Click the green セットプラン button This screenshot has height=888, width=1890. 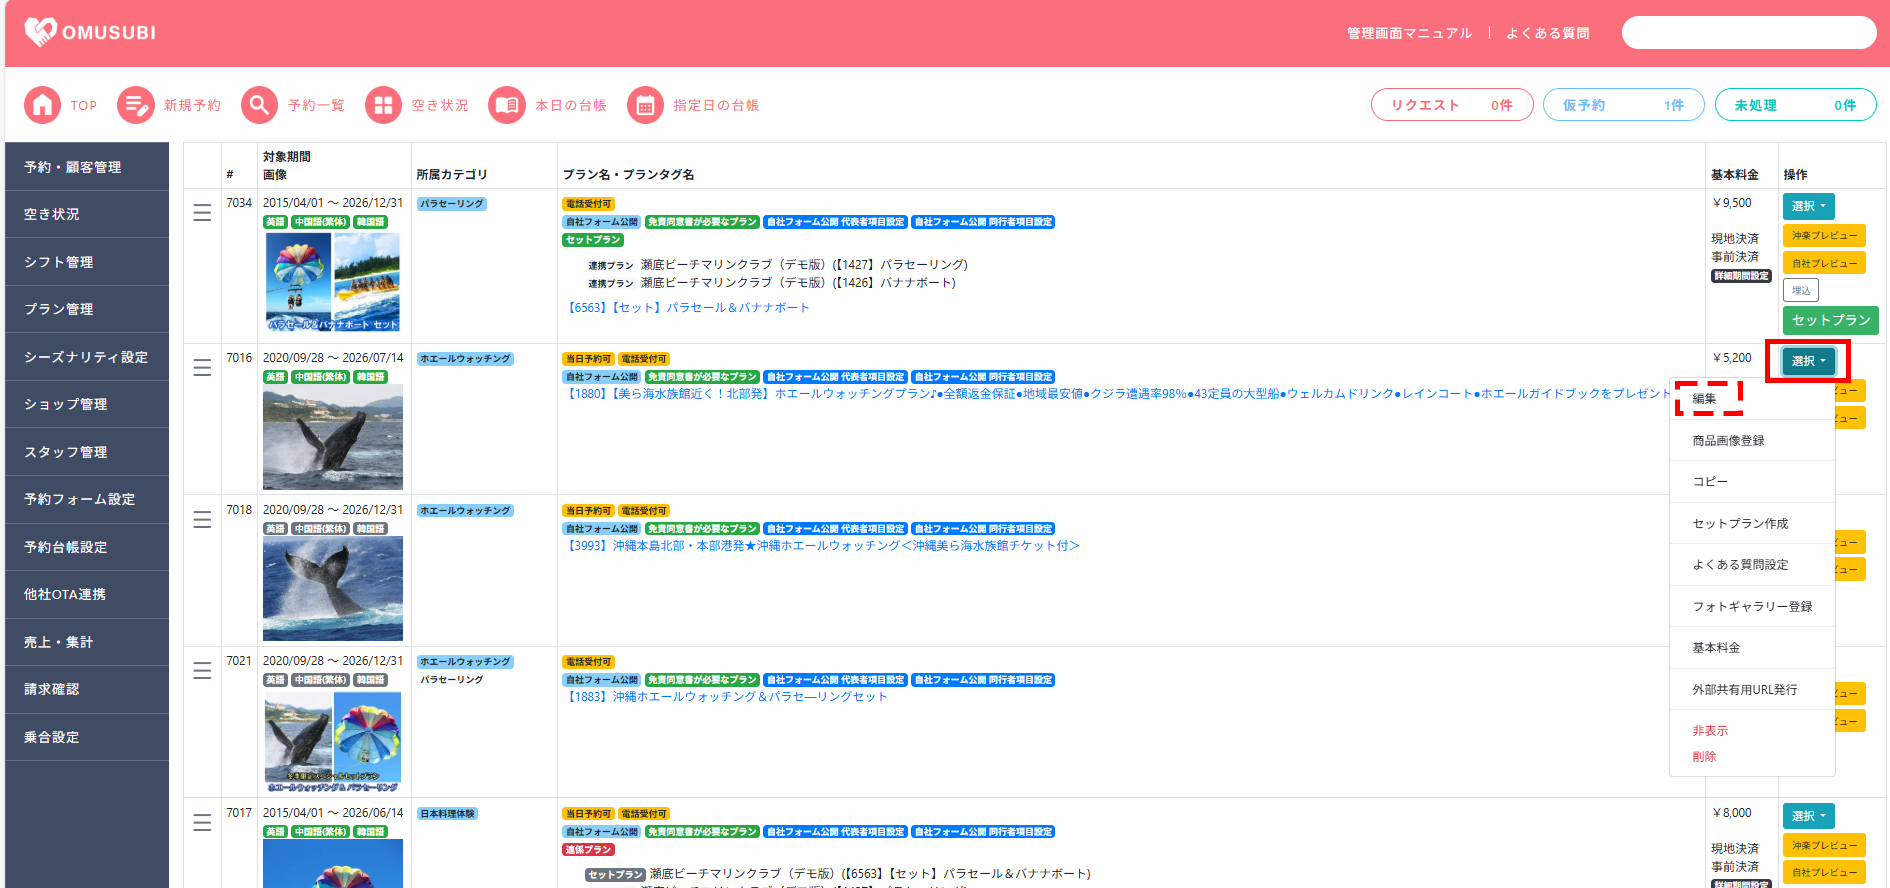point(1830,320)
